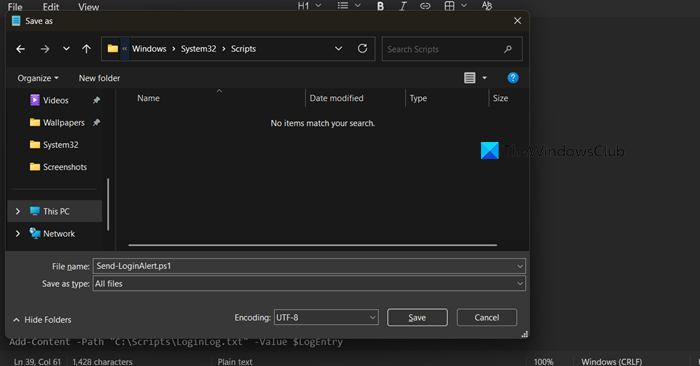Select Network in the sidebar
Viewport: 700px width, 366px height.
pyautogui.click(x=59, y=233)
